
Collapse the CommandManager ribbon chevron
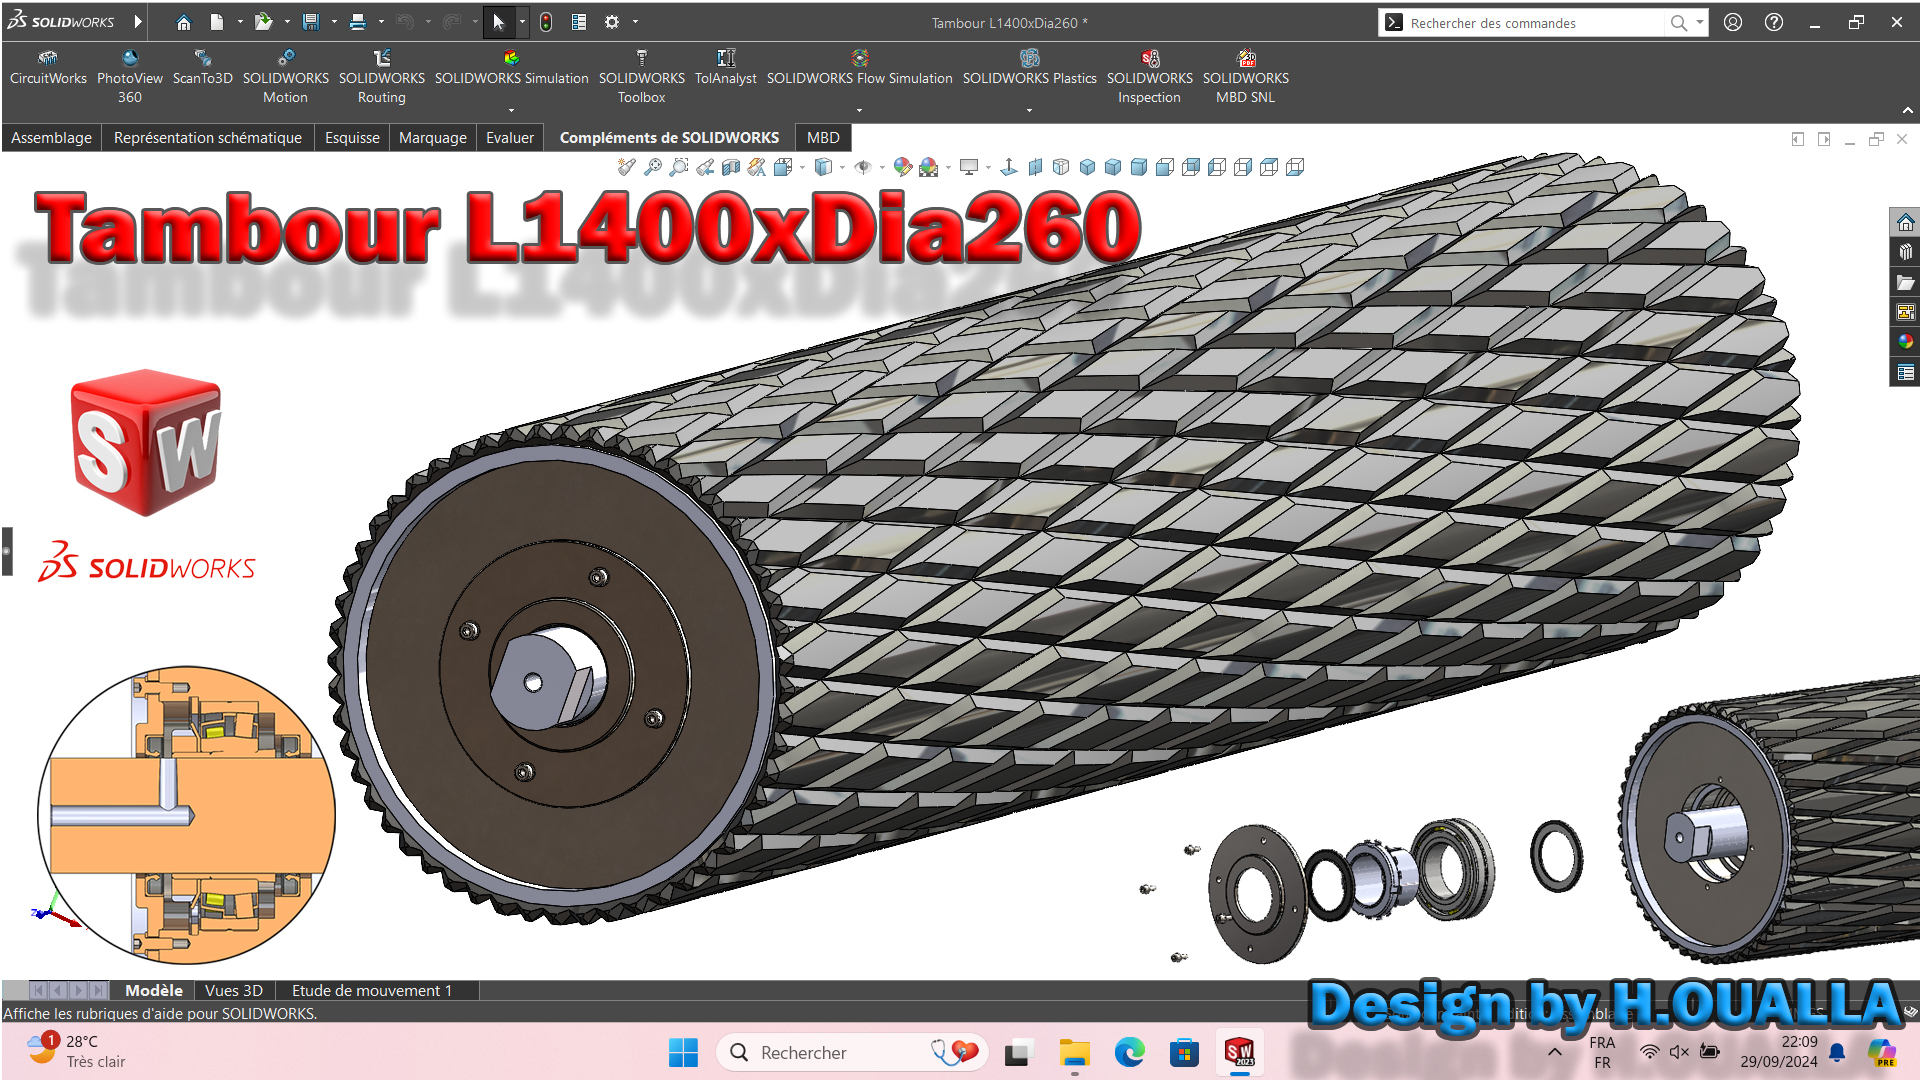pyautogui.click(x=1908, y=110)
